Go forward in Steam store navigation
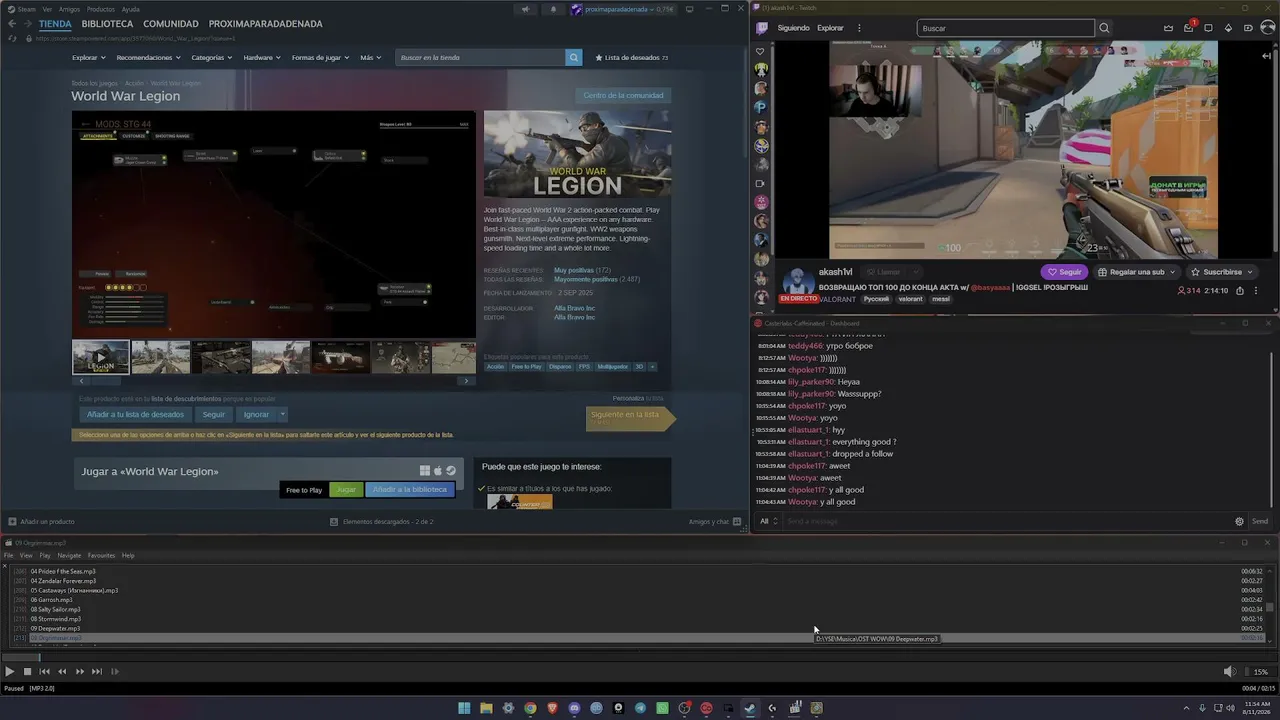The height and width of the screenshot is (720, 1280). pyautogui.click(x=27, y=24)
